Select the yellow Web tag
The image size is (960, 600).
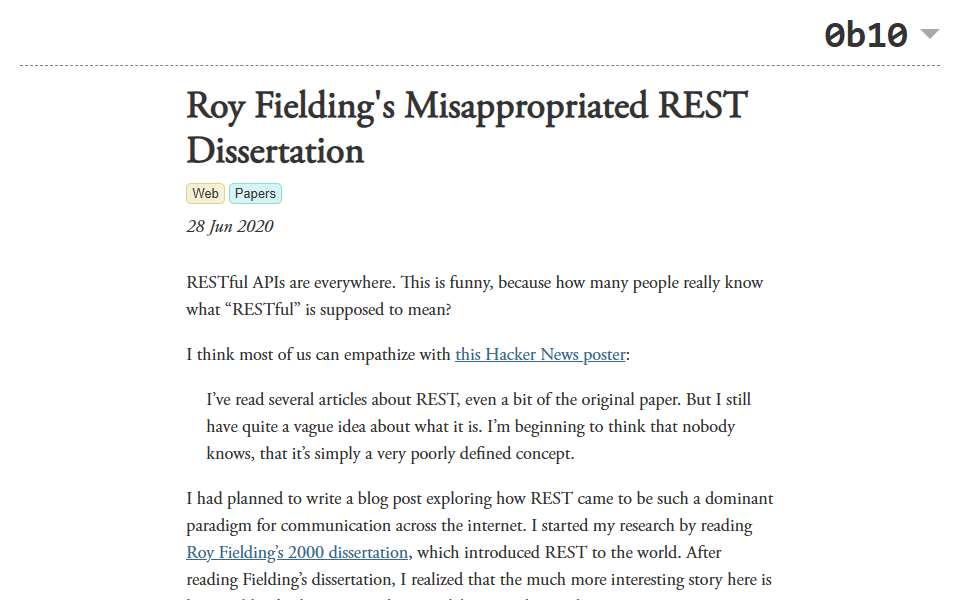tap(205, 193)
